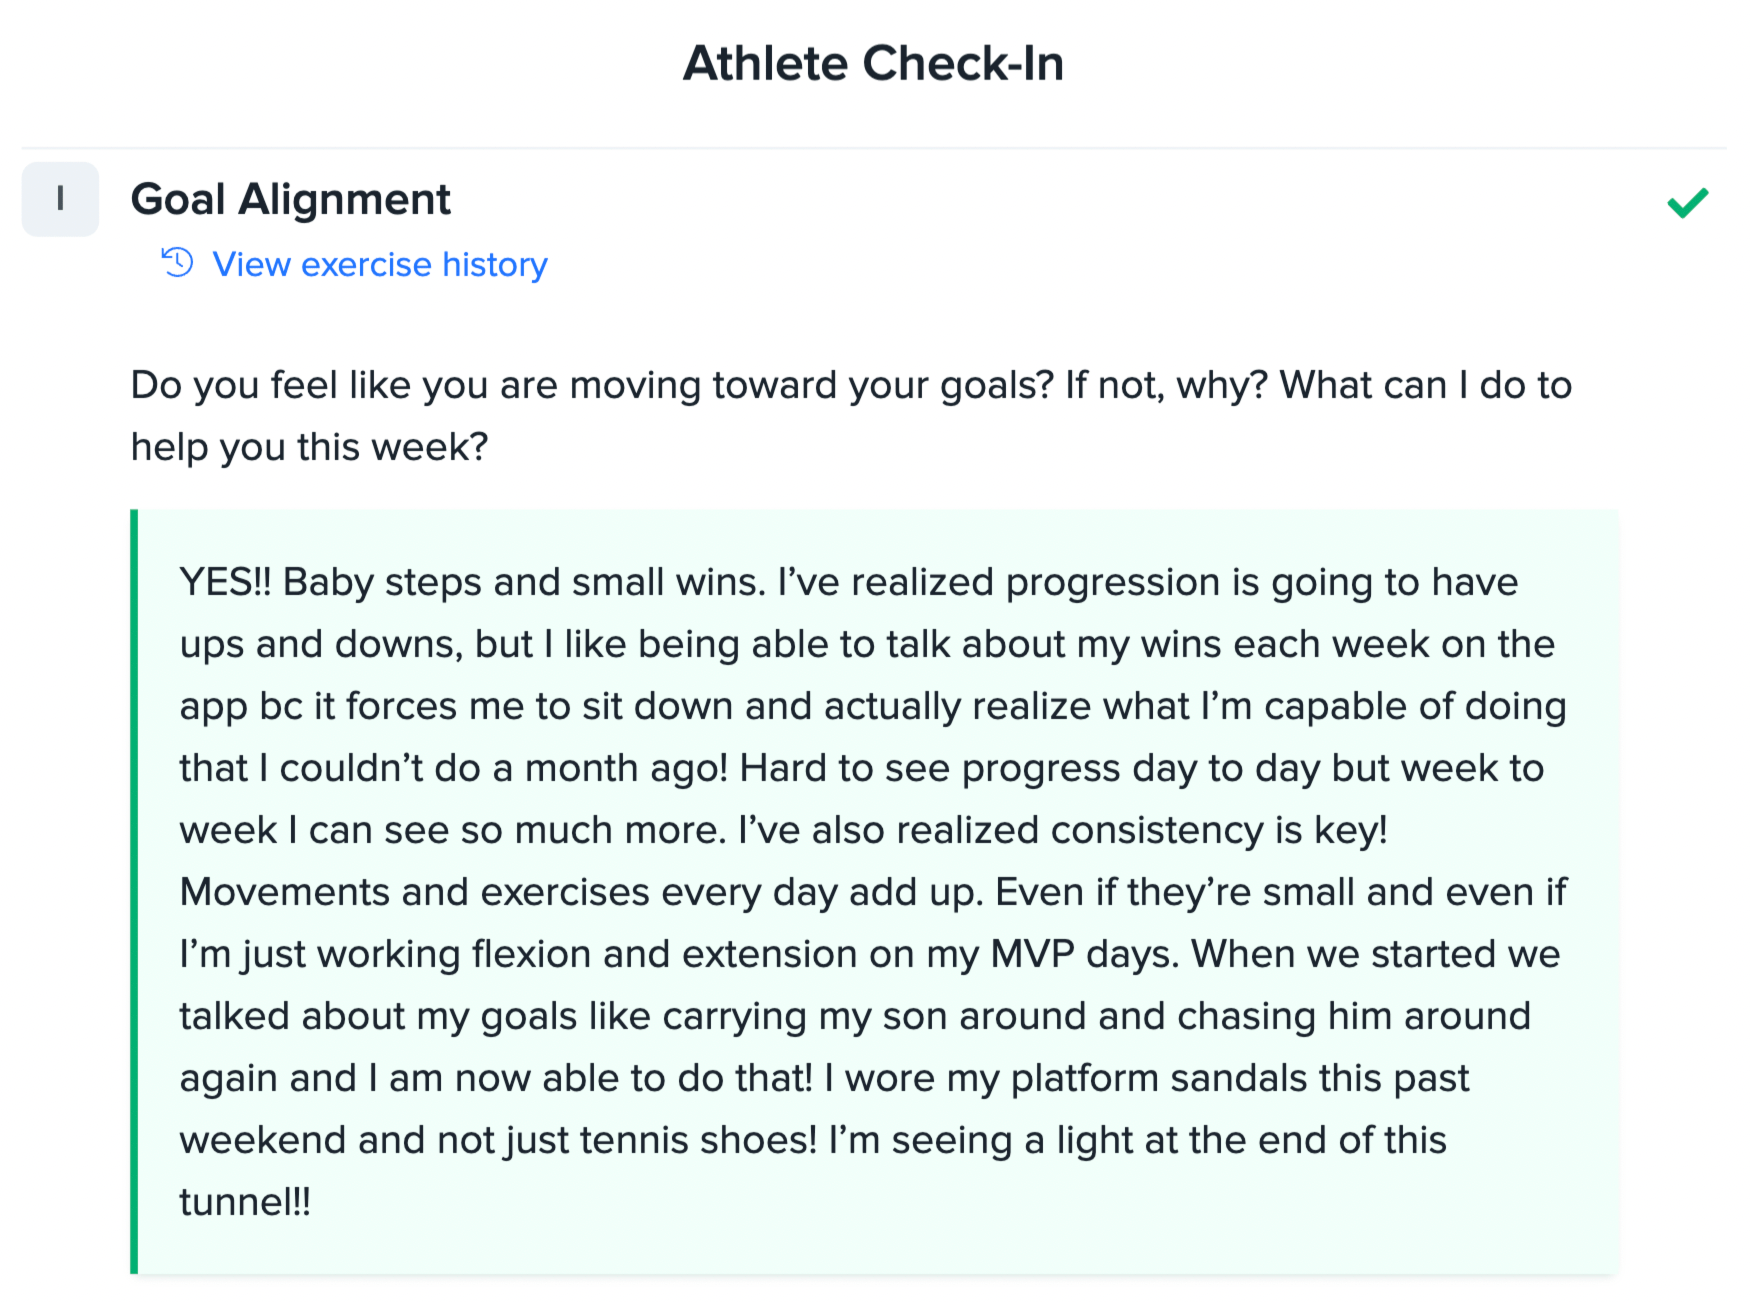This screenshot has width=1750, height=1302.
Task: Select the "I" section badge
Action: pyautogui.click(x=60, y=199)
